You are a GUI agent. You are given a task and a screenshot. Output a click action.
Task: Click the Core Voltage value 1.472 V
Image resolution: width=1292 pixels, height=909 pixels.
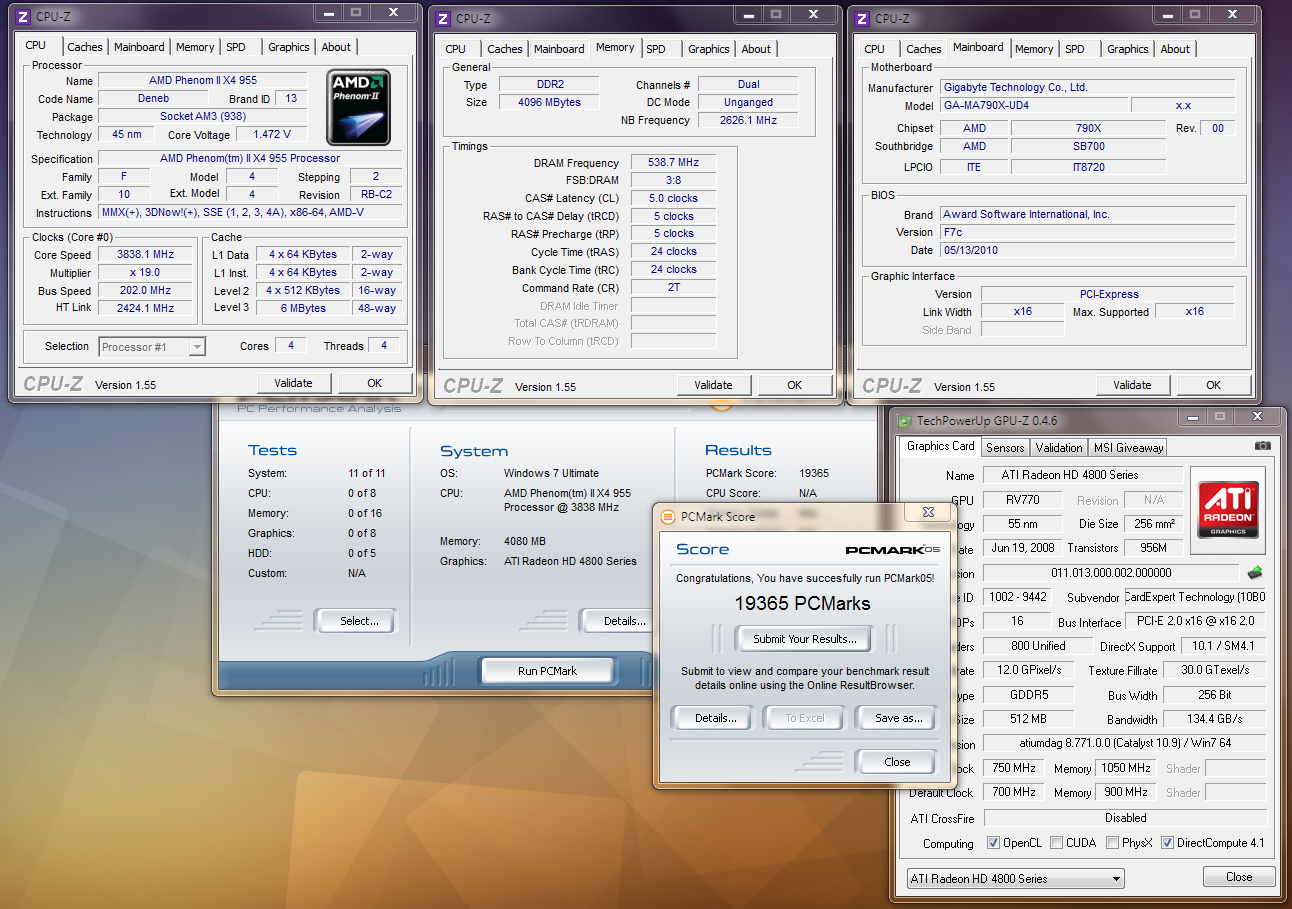[272, 134]
